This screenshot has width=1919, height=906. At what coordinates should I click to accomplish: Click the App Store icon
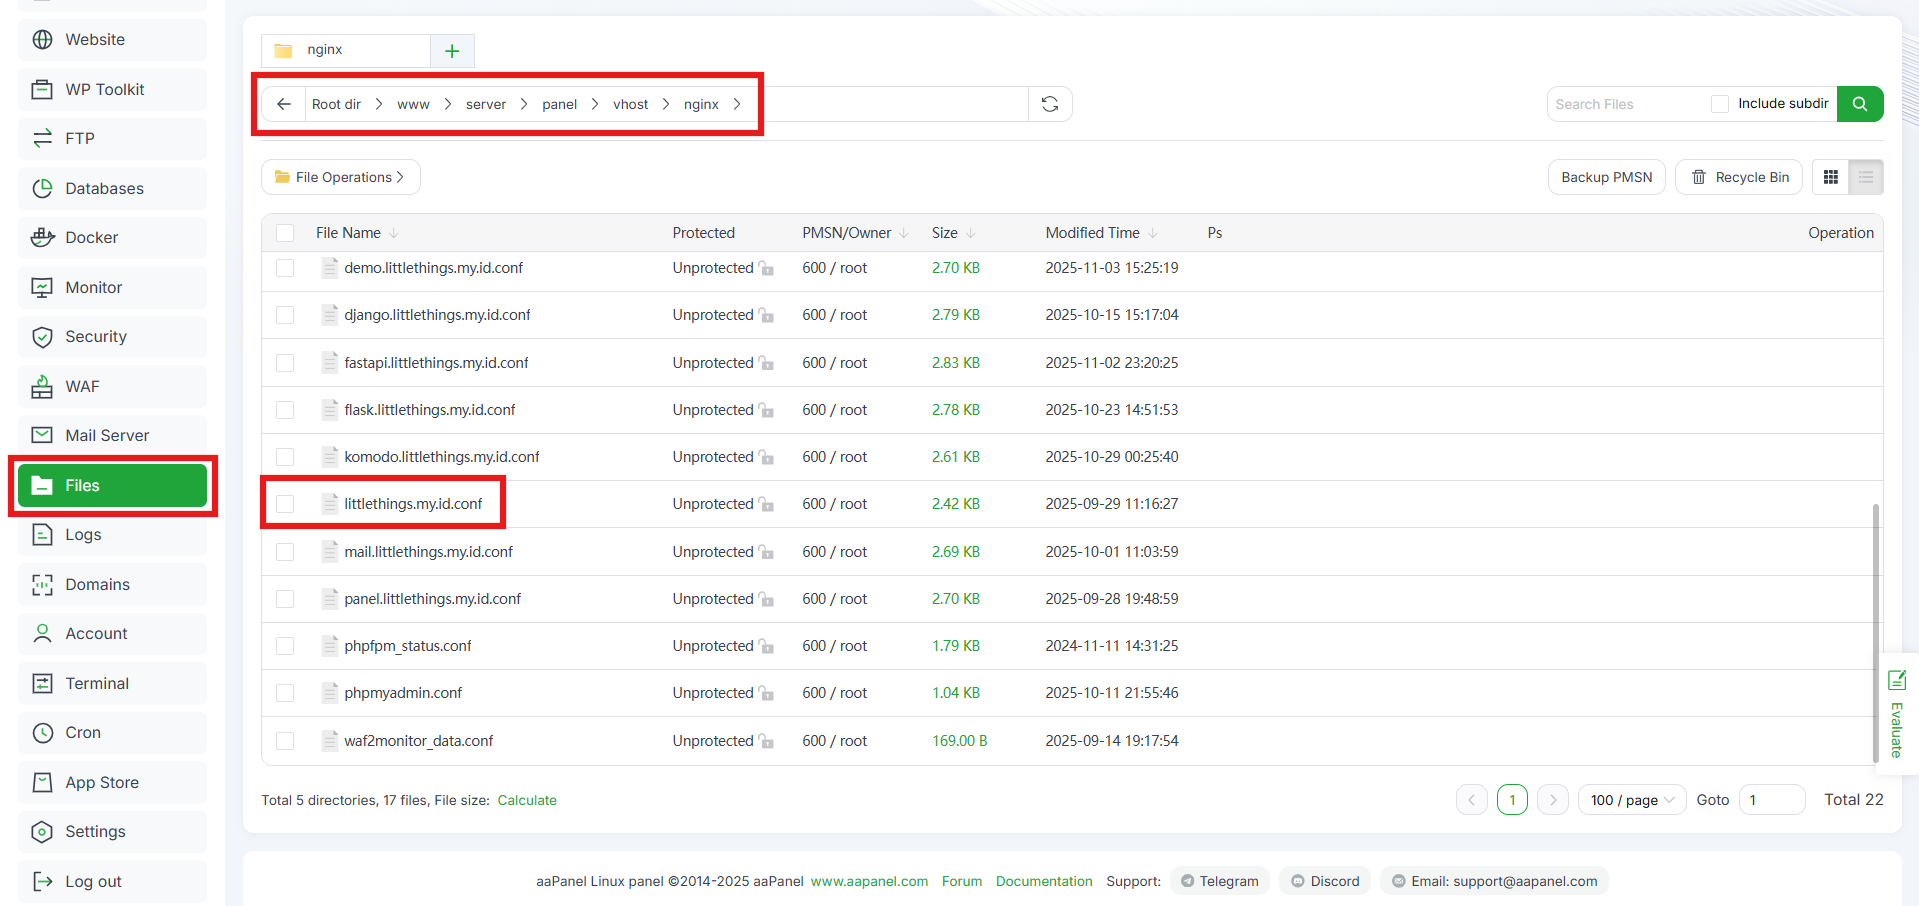[x=42, y=783]
